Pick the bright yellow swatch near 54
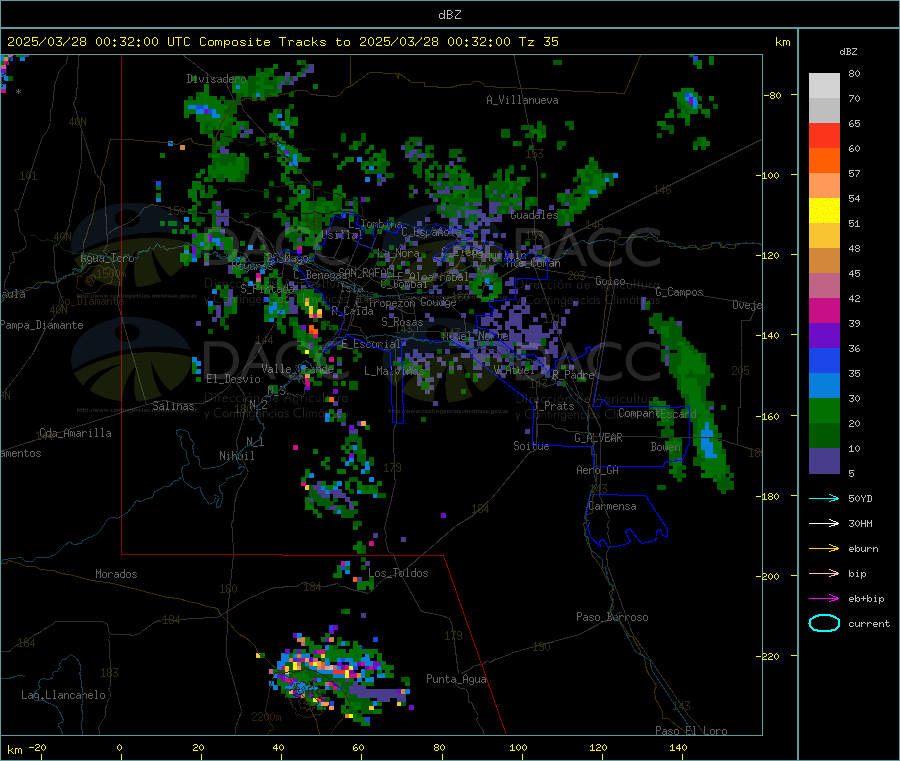 [x=824, y=211]
